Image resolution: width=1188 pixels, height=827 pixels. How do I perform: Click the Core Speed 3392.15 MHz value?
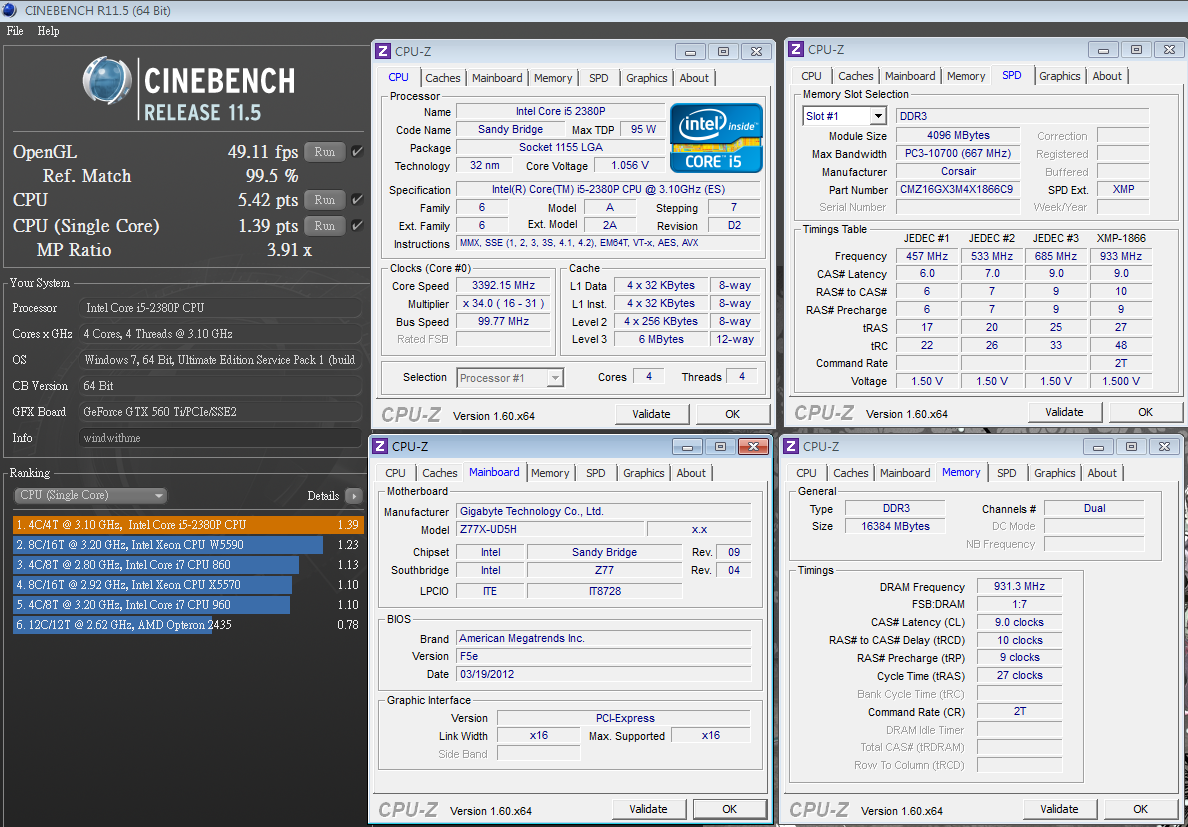click(x=503, y=286)
